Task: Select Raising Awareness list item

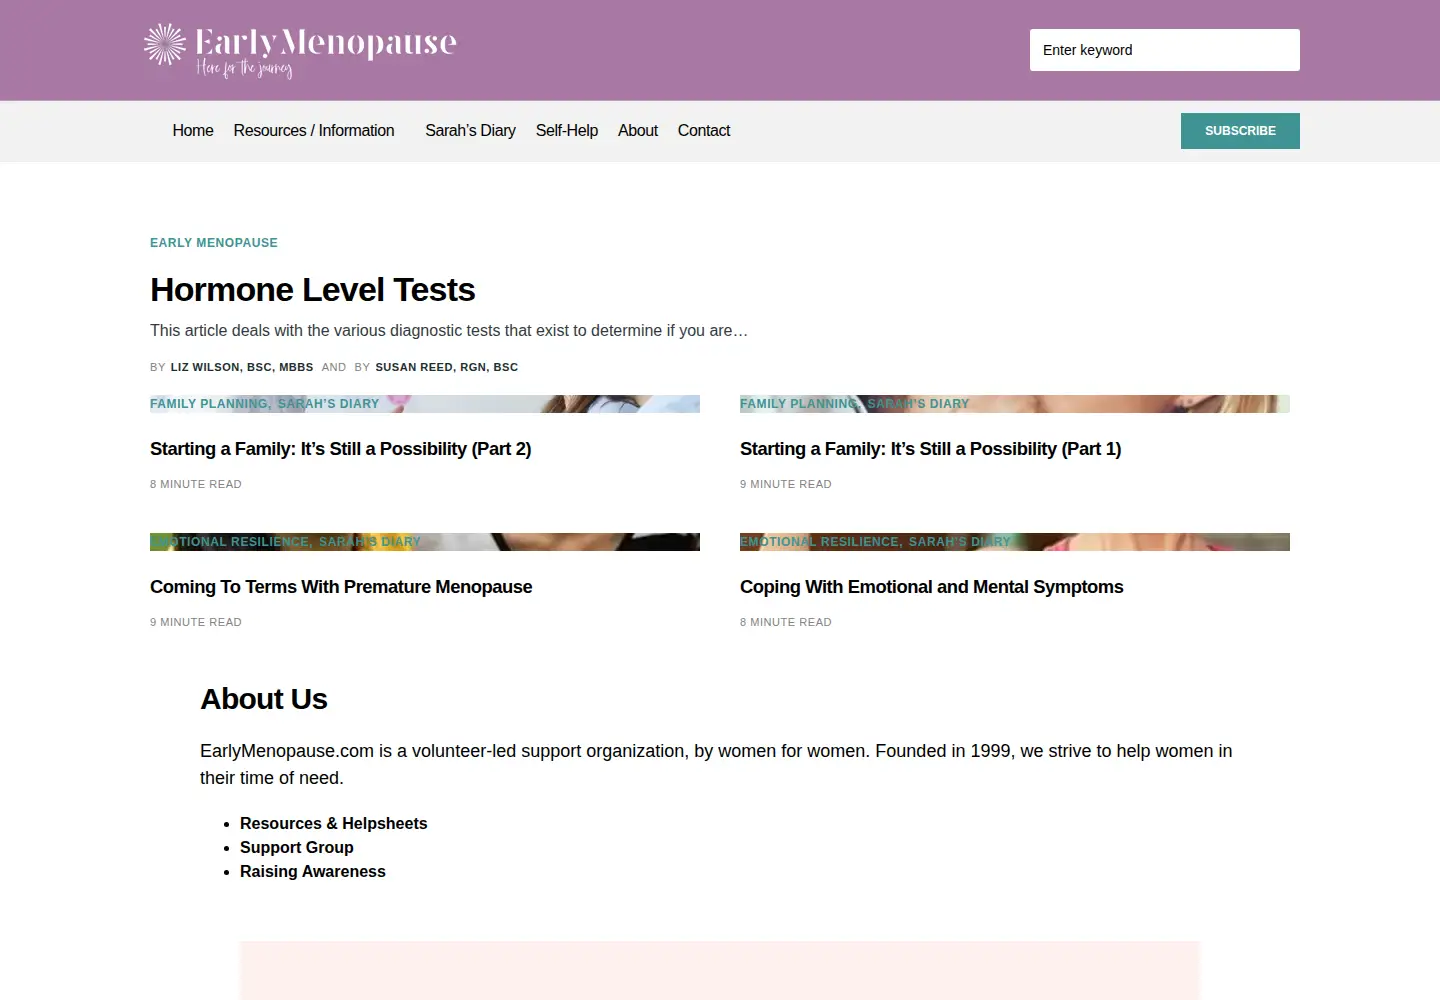Action: coord(313,872)
